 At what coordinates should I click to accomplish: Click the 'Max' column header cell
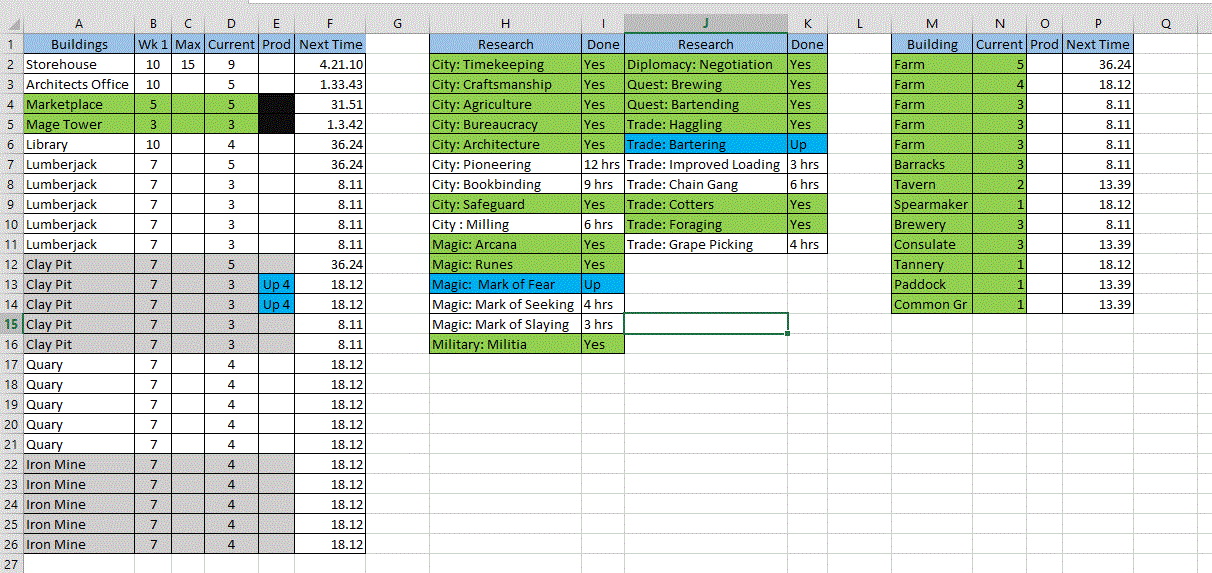click(x=188, y=44)
